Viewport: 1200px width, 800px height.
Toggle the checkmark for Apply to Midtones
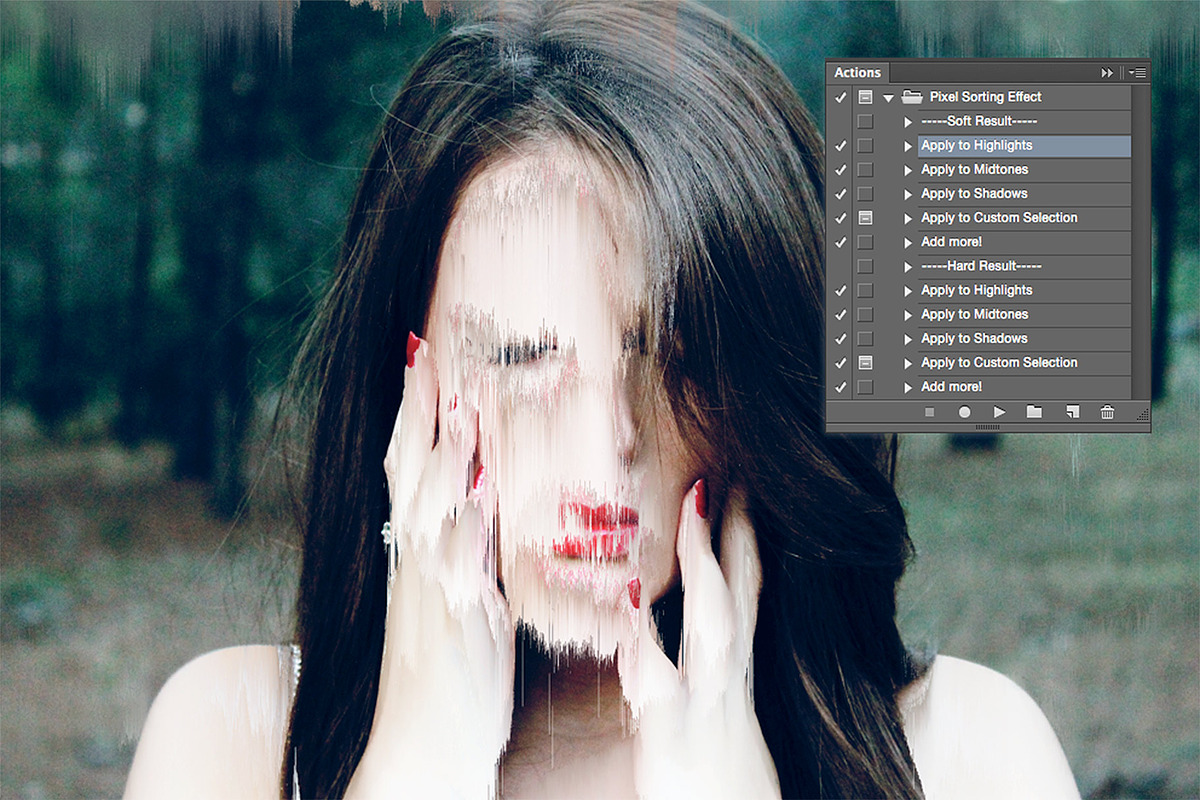[840, 169]
